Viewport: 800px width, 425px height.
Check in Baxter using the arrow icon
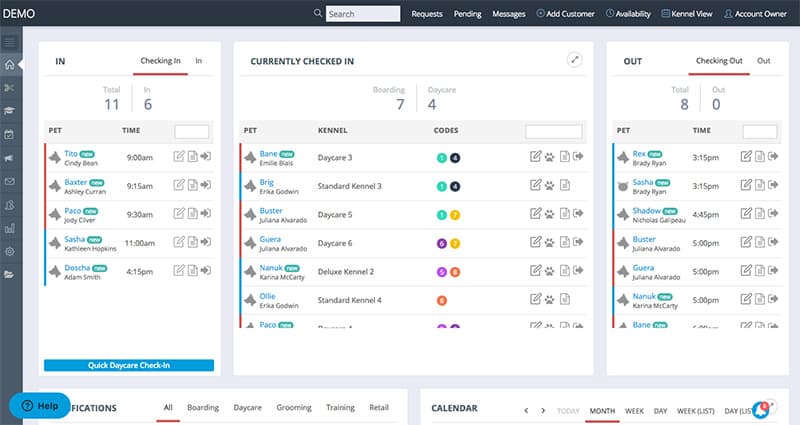pyautogui.click(x=205, y=185)
